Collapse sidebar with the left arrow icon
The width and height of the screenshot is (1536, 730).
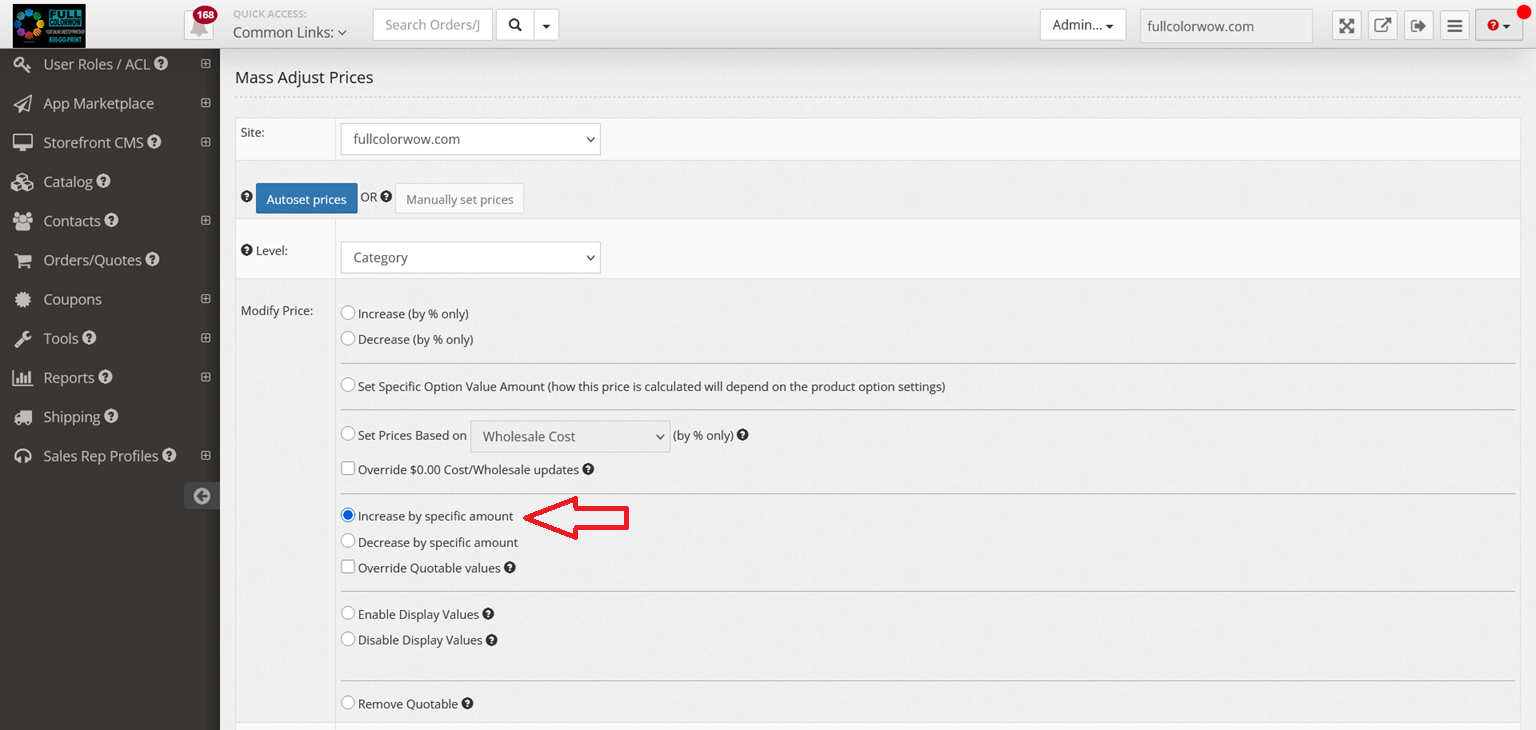[202, 496]
